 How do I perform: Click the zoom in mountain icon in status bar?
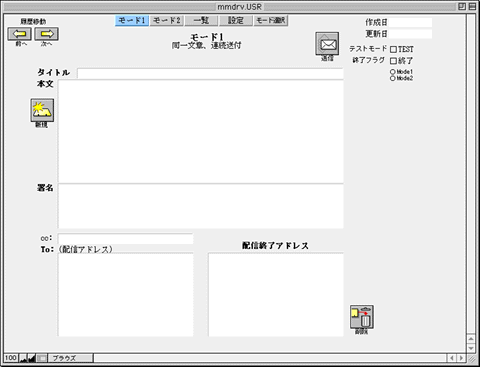[32, 358]
